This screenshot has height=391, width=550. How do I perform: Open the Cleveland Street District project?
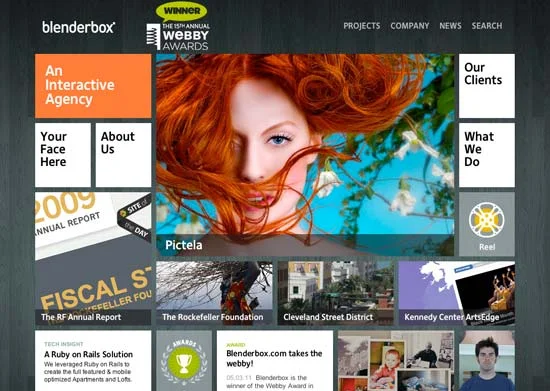point(336,293)
